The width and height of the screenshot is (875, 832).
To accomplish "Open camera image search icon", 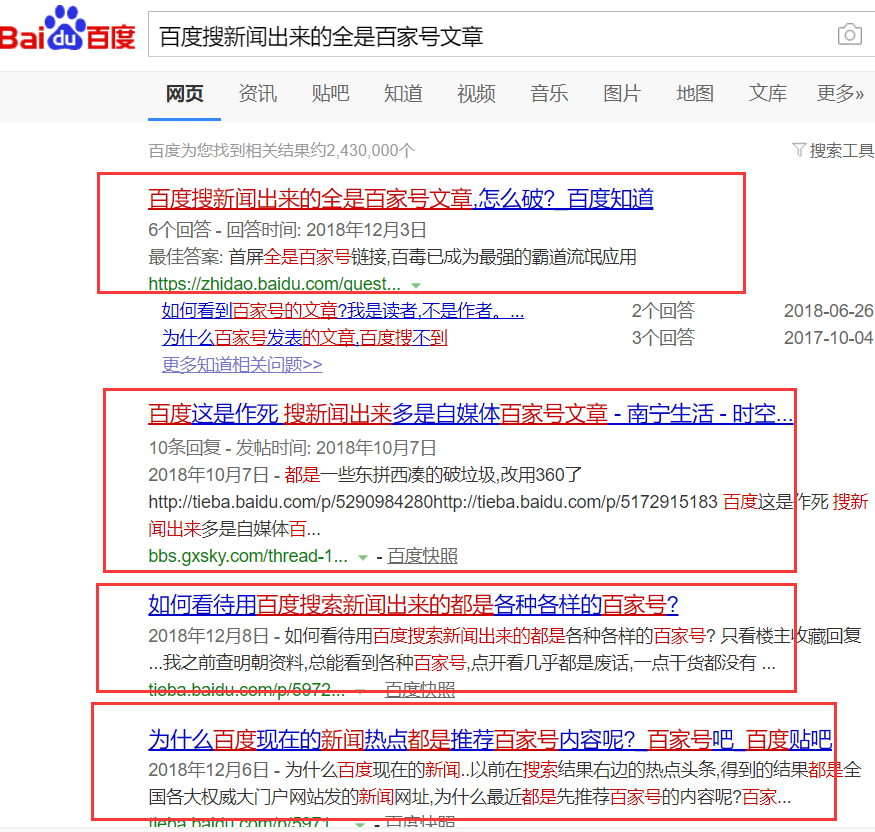I will (x=849, y=35).
